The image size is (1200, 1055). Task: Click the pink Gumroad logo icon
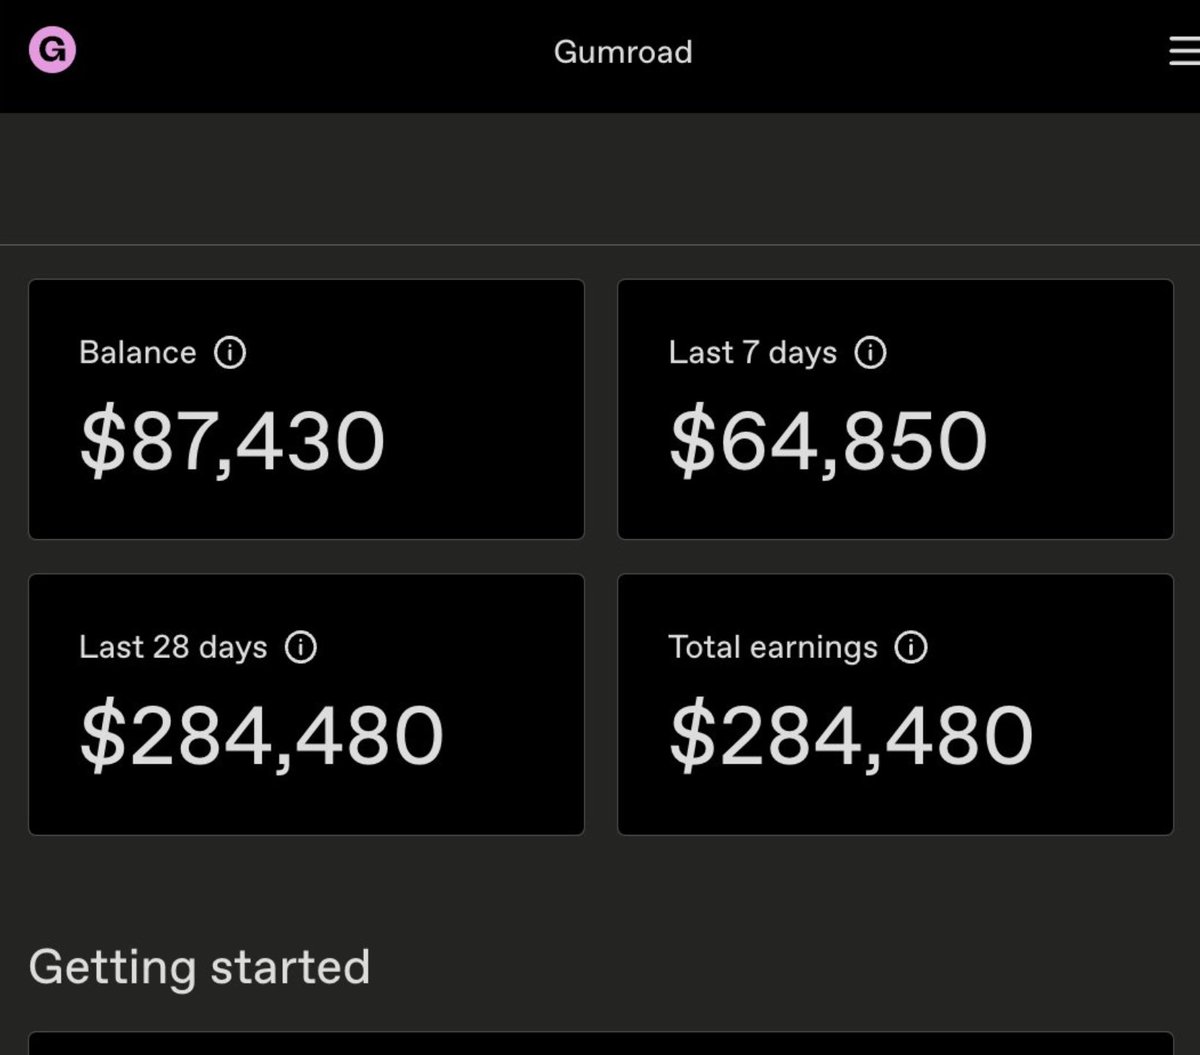click(52, 50)
